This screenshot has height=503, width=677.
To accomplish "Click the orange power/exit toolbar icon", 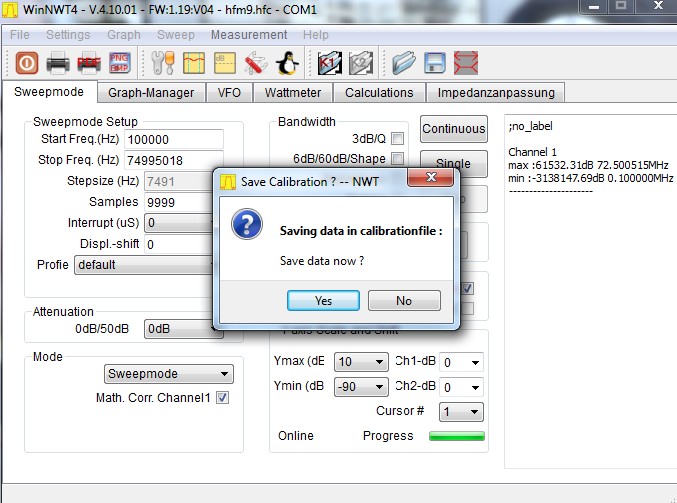I will pyautogui.click(x=27, y=63).
